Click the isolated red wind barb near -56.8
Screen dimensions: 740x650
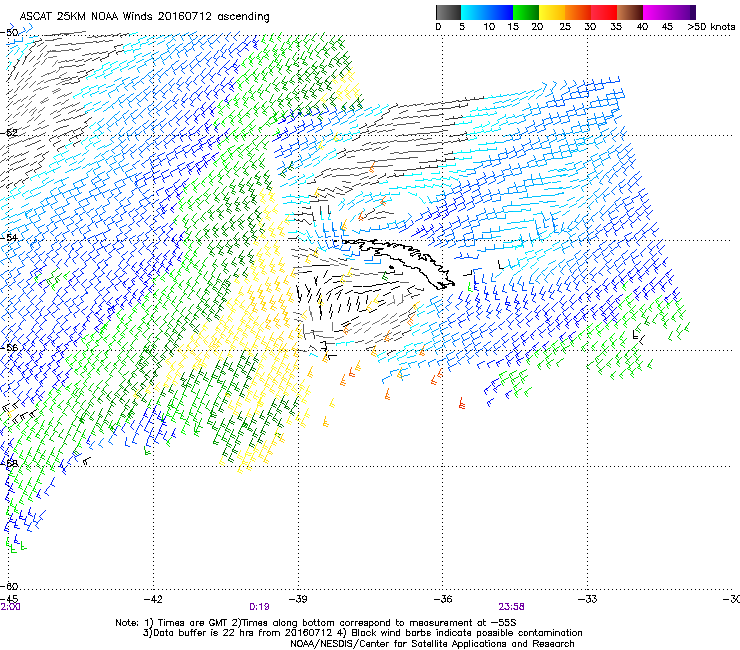click(x=462, y=403)
